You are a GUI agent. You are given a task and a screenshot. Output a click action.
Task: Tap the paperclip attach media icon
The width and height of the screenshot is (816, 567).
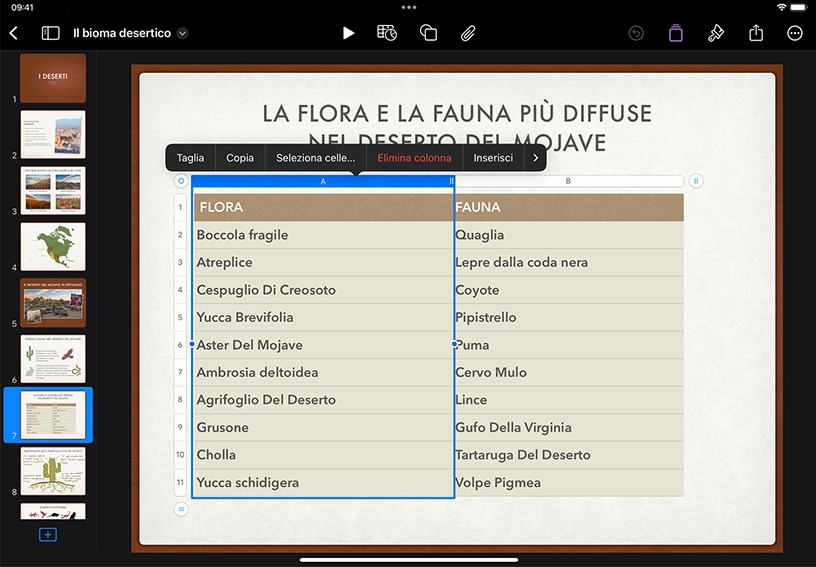pyautogui.click(x=468, y=33)
